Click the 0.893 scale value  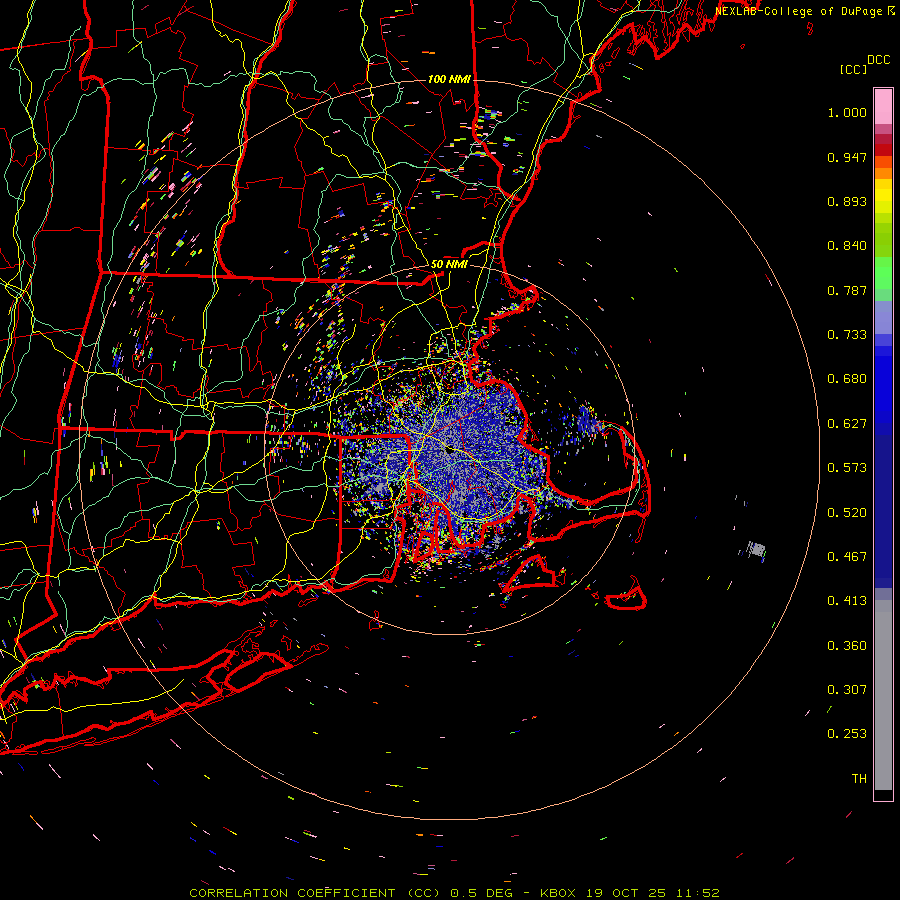click(x=847, y=201)
